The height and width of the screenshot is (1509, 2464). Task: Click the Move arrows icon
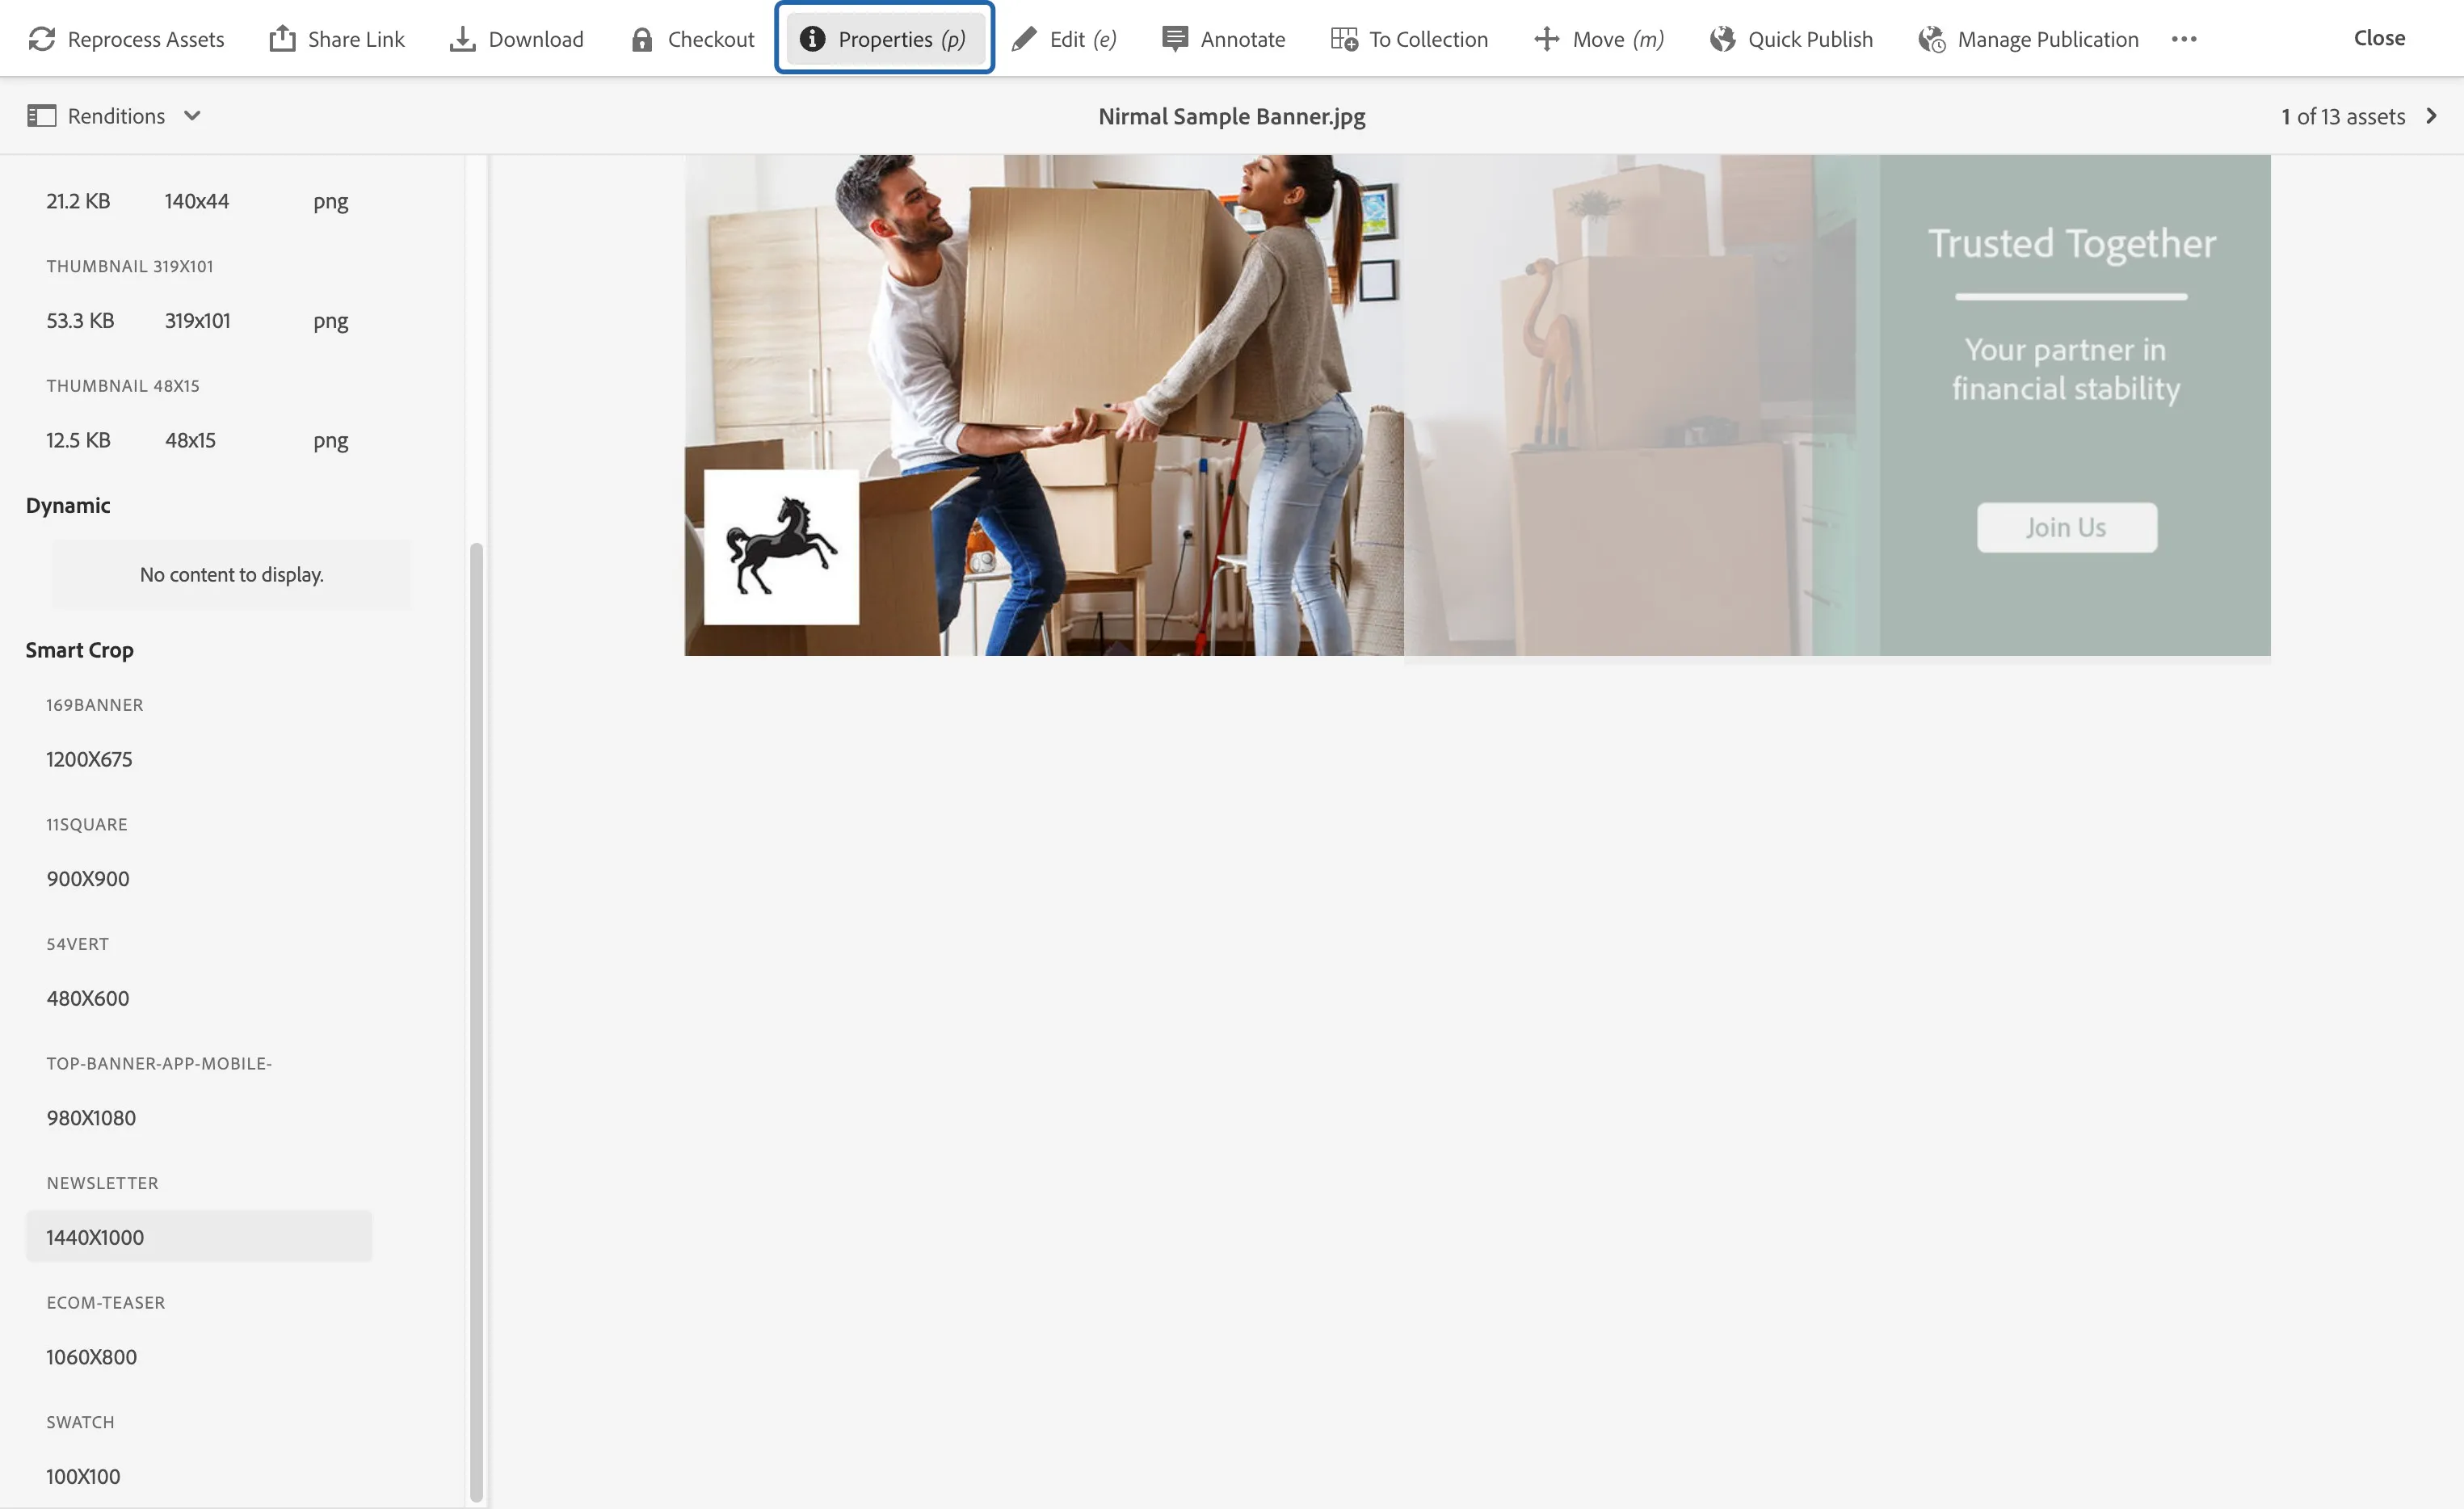(x=1547, y=39)
